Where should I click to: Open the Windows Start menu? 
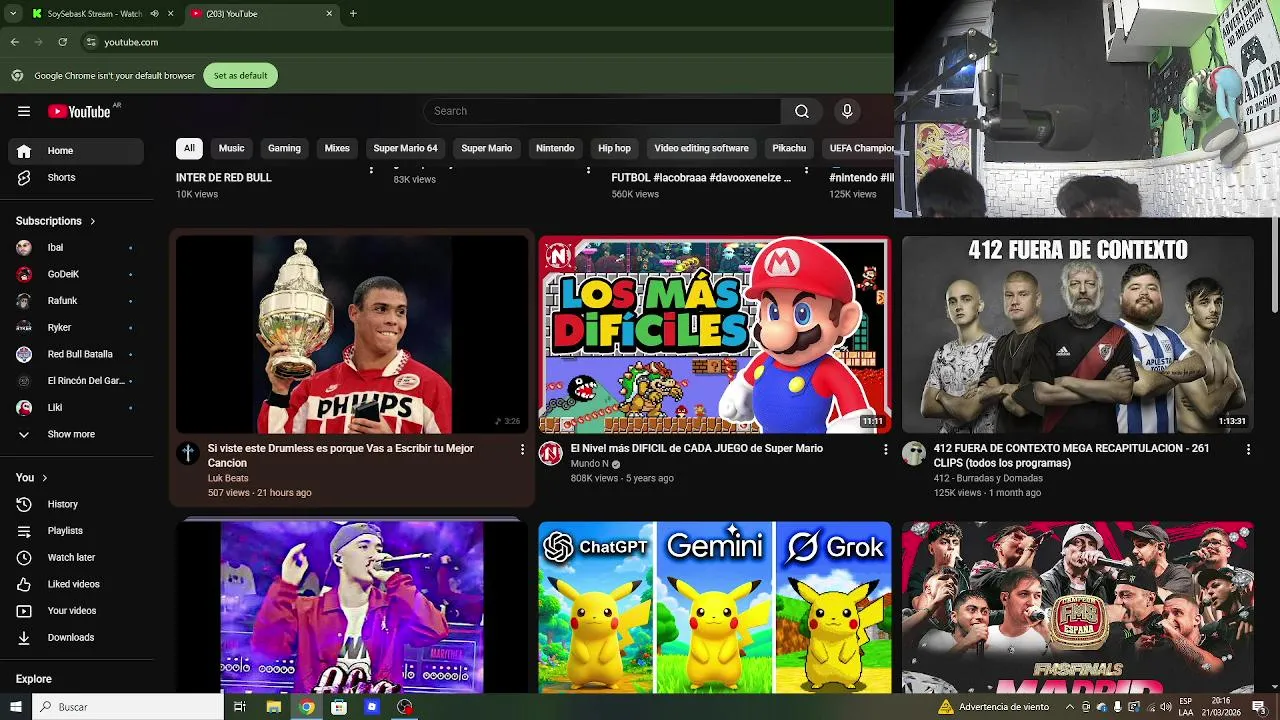[x=16, y=707]
